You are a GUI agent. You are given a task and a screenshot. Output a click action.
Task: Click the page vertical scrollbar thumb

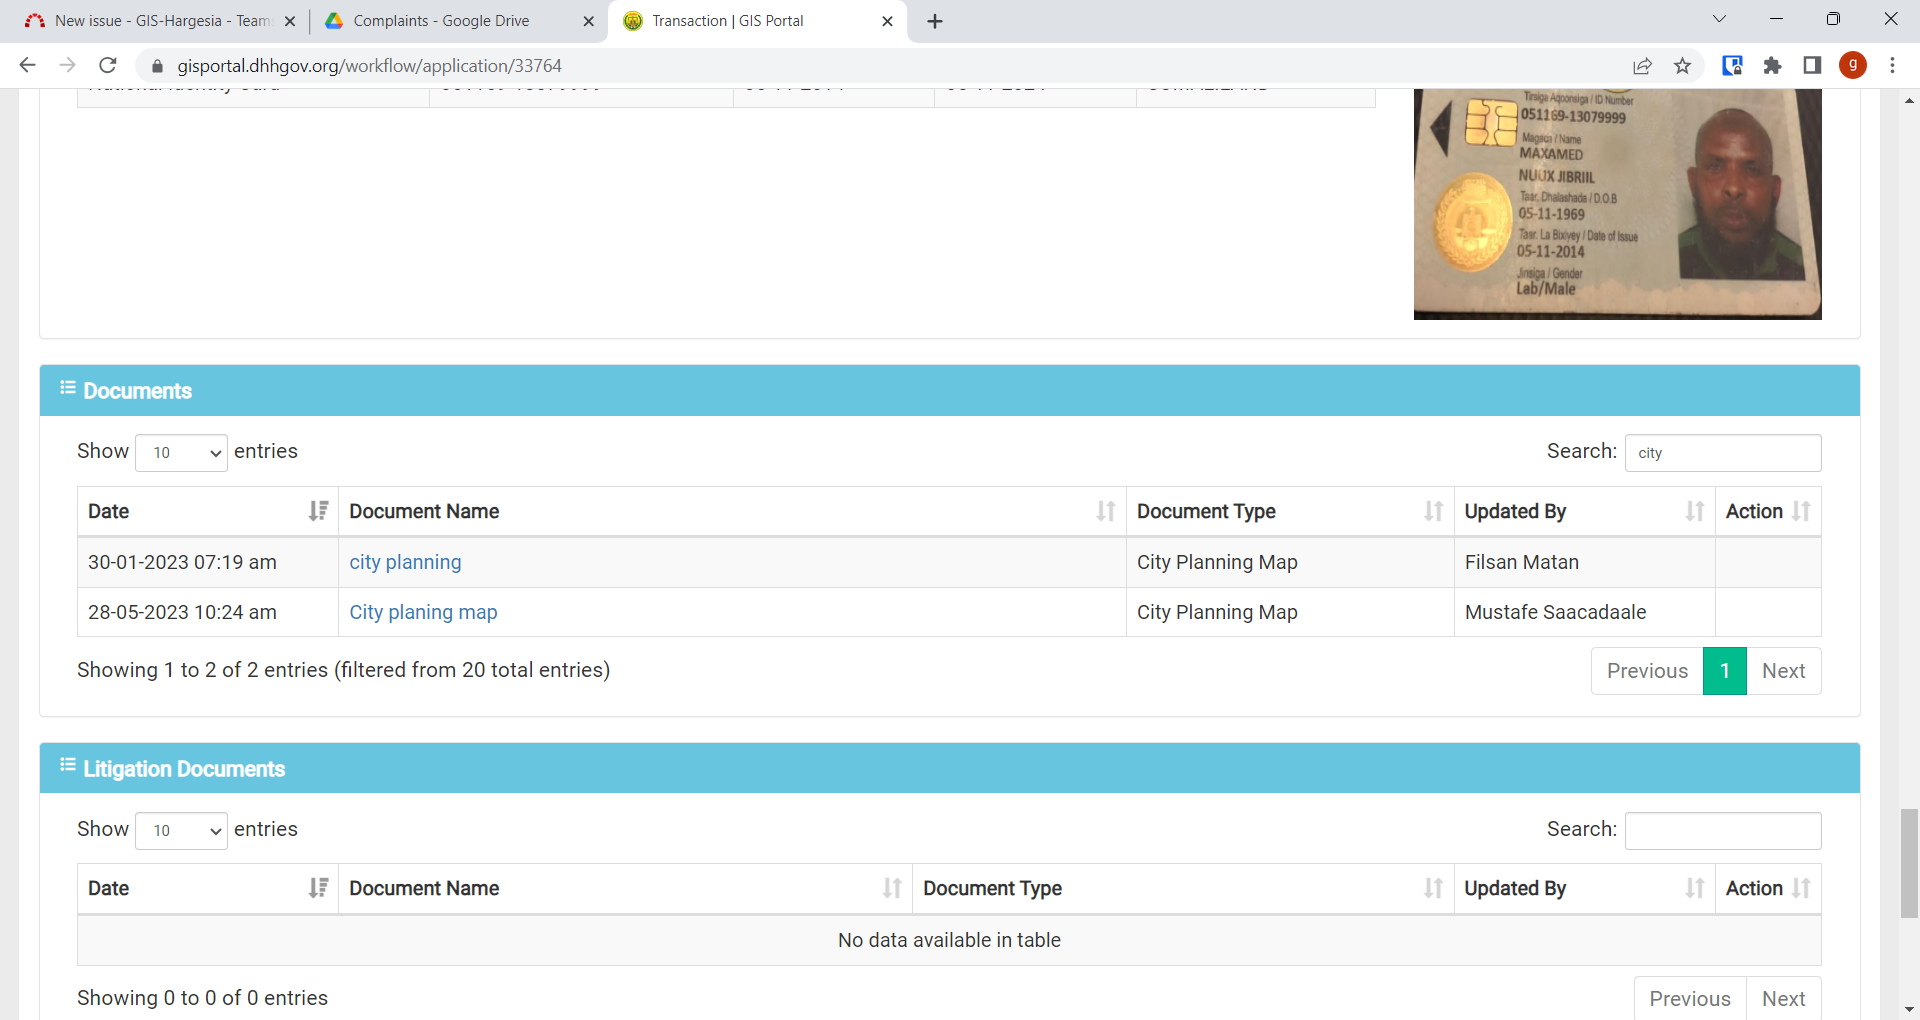click(1909, 863)
